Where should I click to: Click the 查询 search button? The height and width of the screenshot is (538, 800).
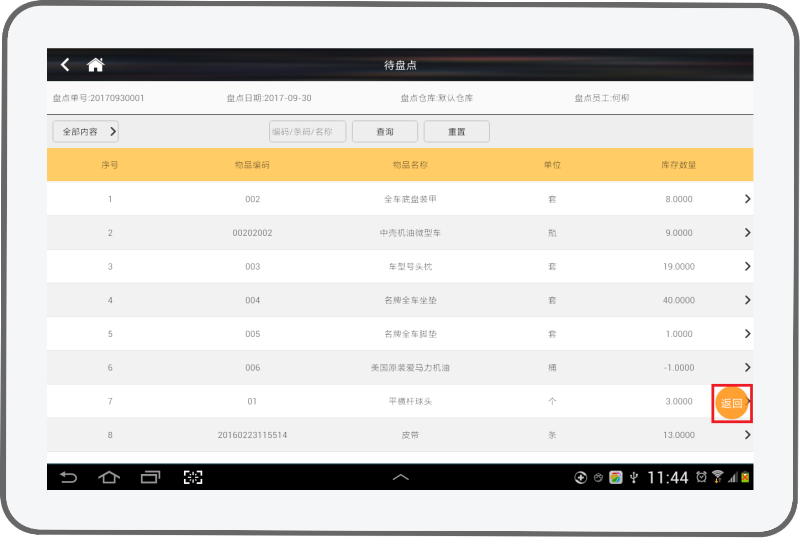[x=384, y=132]
